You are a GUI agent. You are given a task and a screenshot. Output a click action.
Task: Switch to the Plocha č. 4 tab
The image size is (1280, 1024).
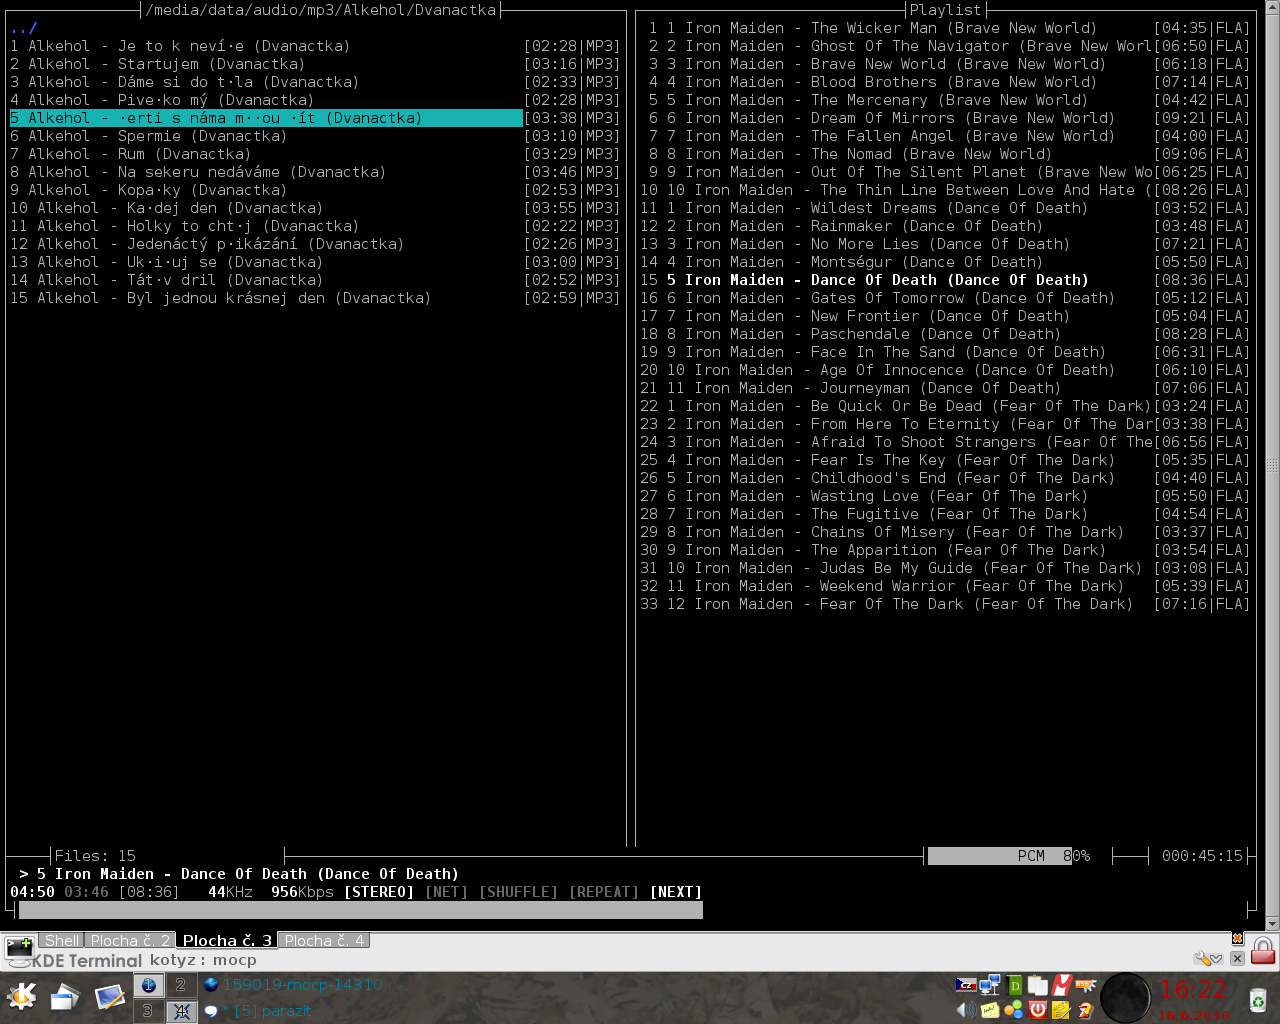tap(324, 940)
